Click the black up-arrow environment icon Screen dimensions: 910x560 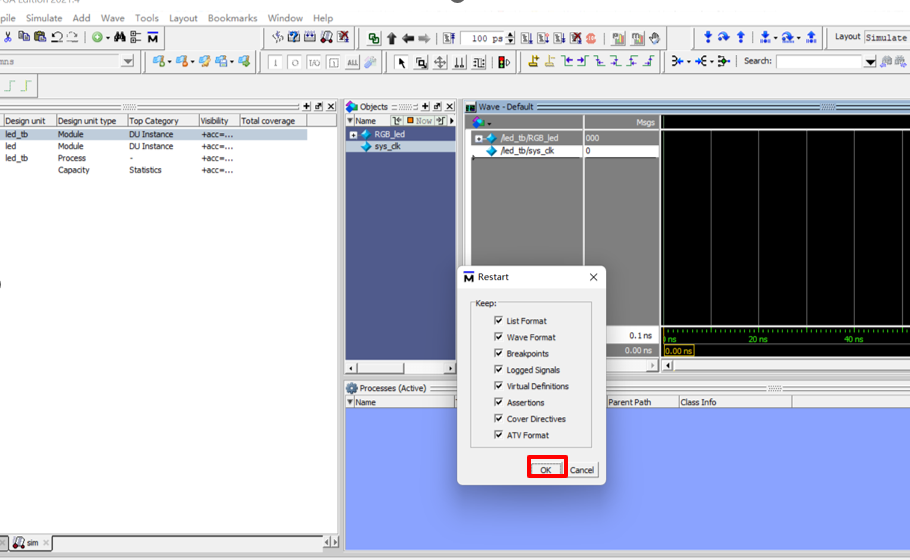click(x=392, y=38)
